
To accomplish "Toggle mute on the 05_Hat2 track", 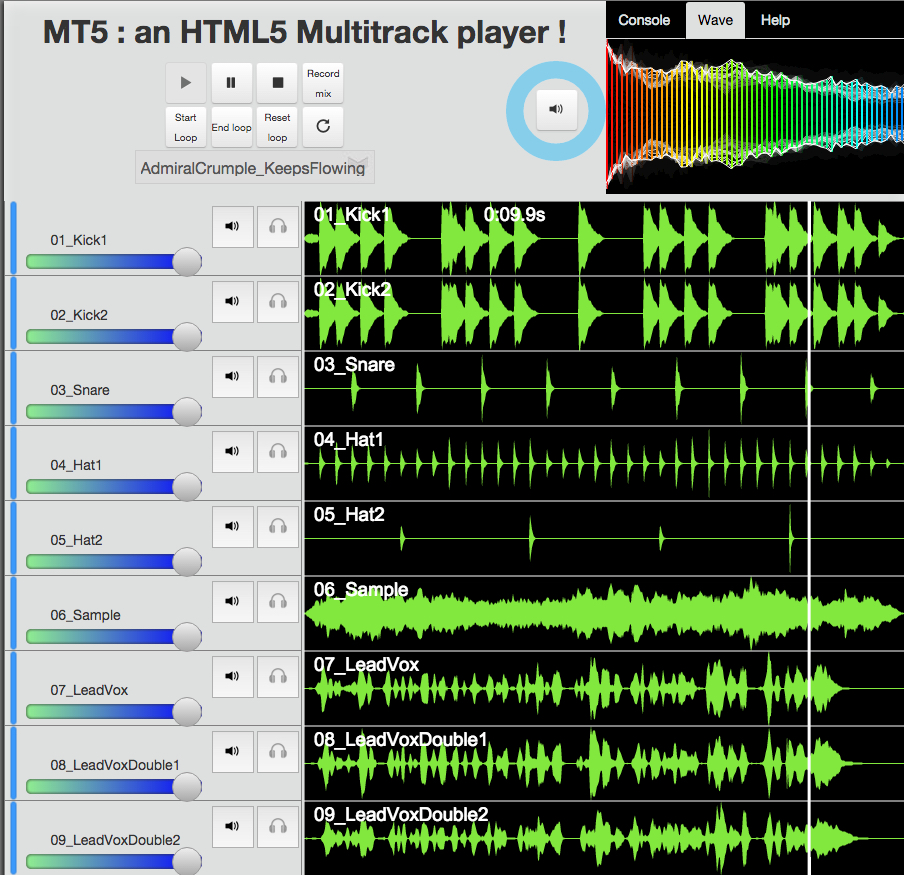I will click(232, 526).
